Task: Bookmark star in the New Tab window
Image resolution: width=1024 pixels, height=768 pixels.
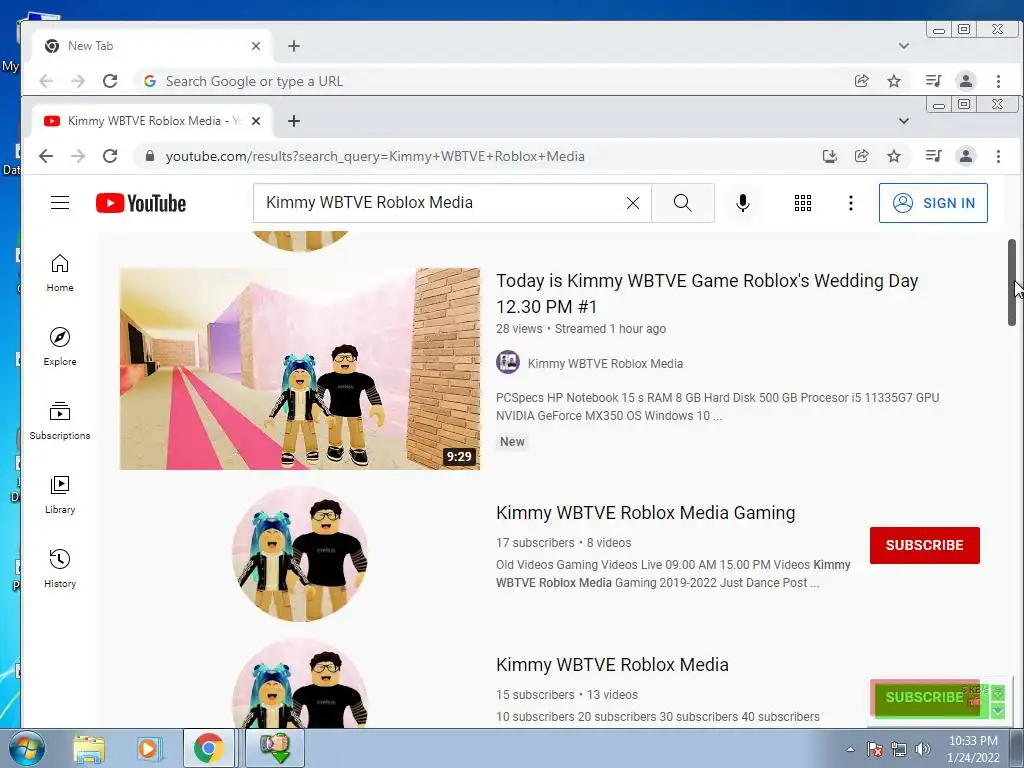Action: point(893,81)
